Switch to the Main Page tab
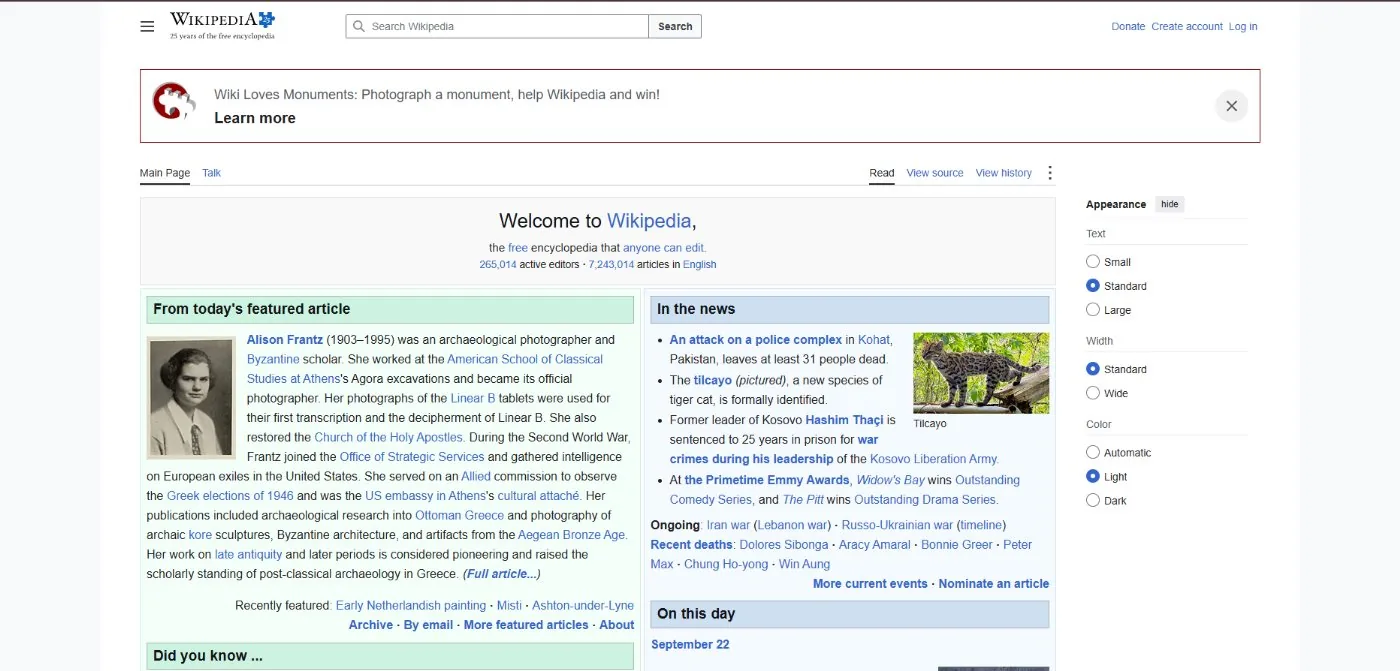This screenshot has width=1400, height=671. [164, 173]
